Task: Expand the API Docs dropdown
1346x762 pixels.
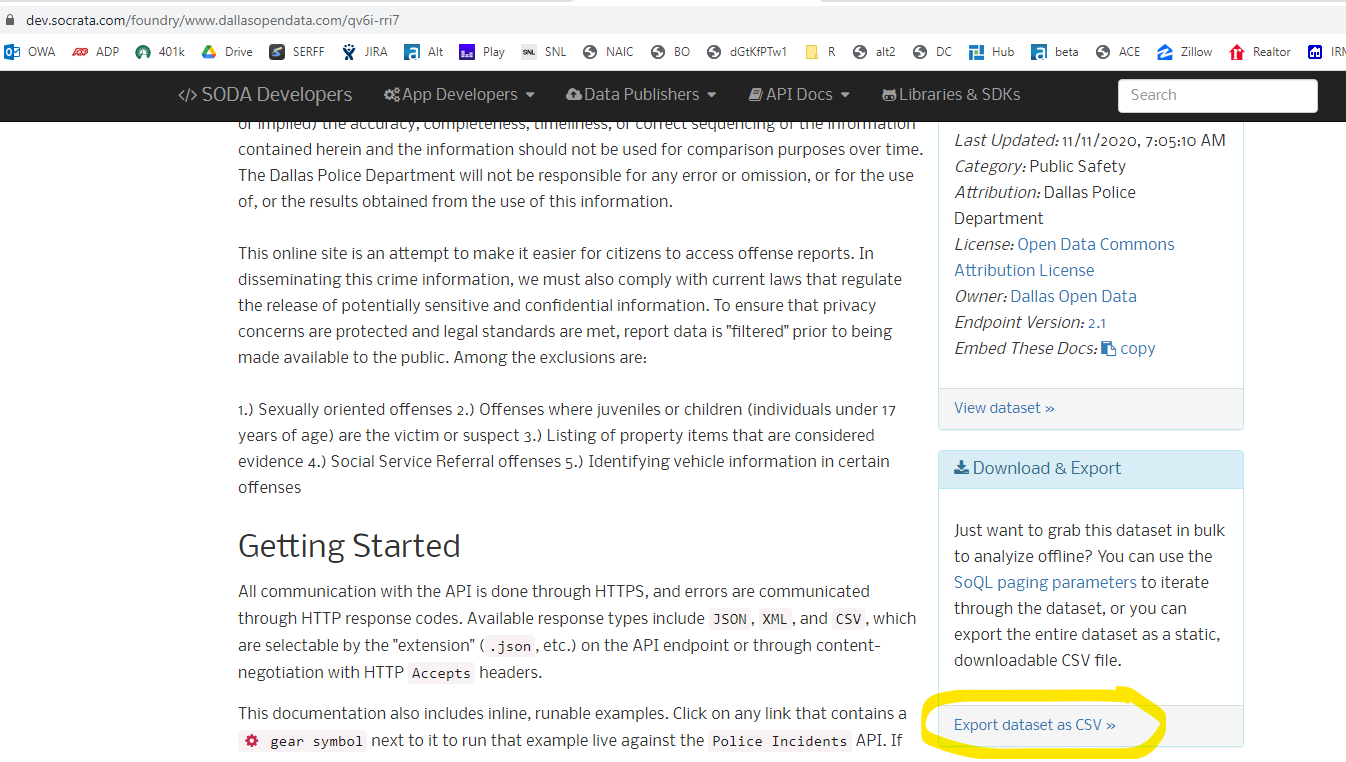Action: (798, 94)
